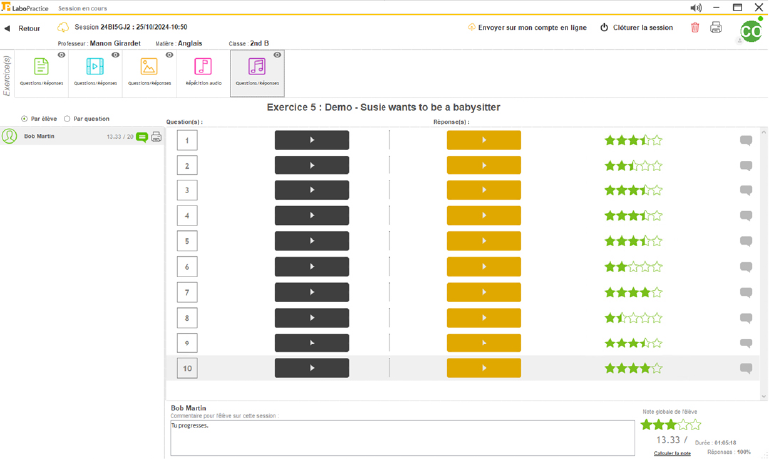Select the Par élève radio button
The image size is (769, 459).
click(x=24, y=119)
